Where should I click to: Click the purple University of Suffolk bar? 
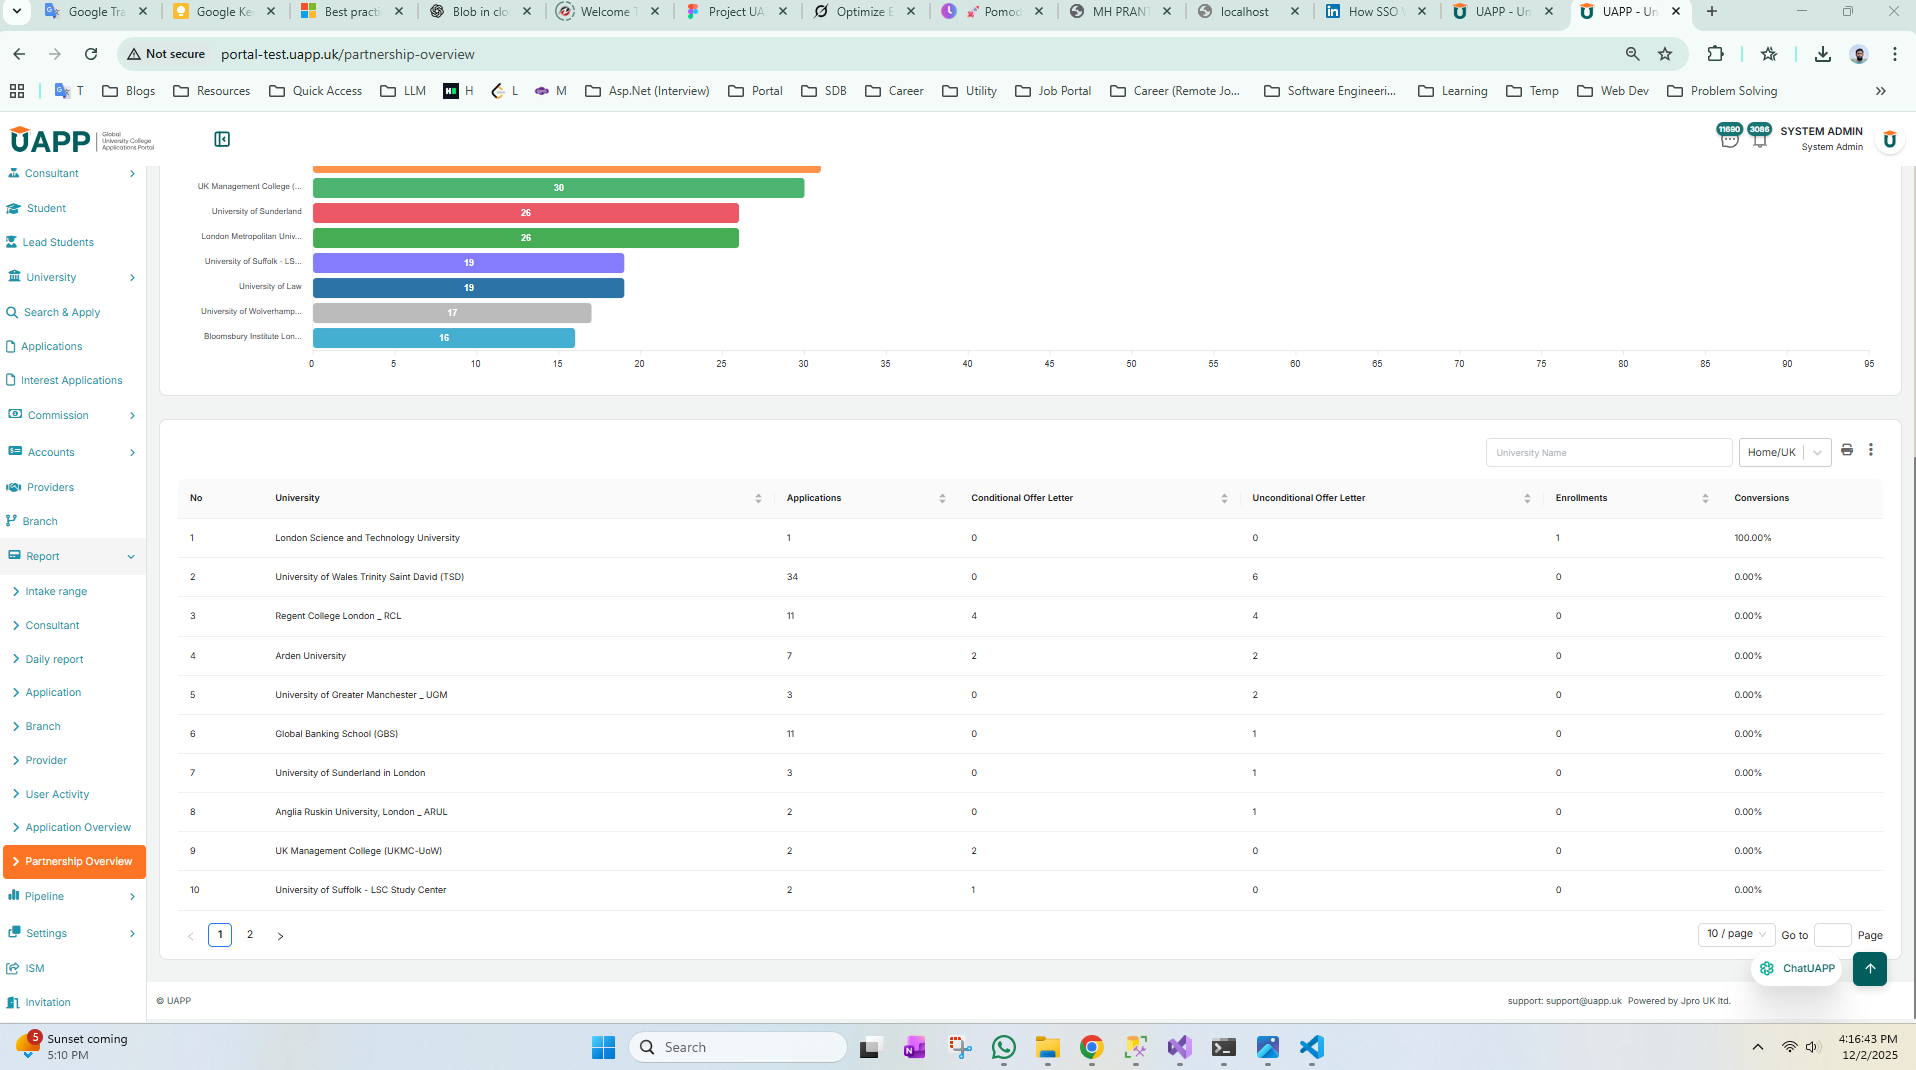coord(468,263)
